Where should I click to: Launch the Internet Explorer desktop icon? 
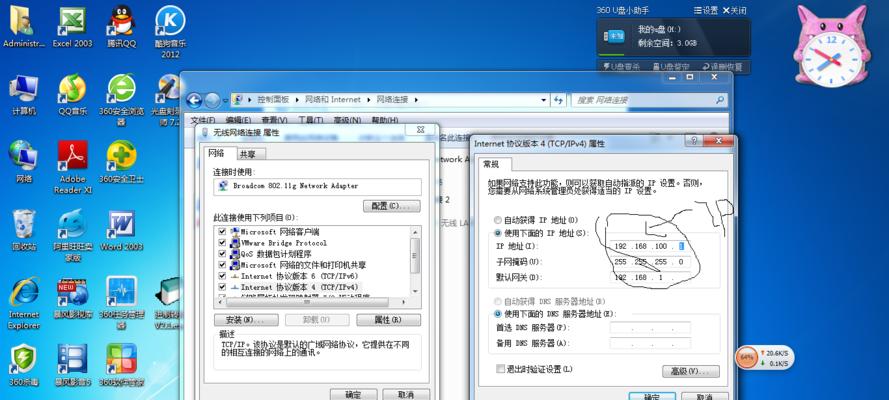23,303
